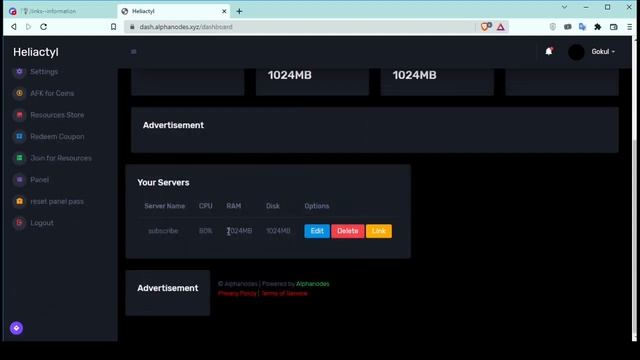Open the profile avatar
The height and width of the screenshot is (360, 640).
pyautogui.click(x=576, y=52)
